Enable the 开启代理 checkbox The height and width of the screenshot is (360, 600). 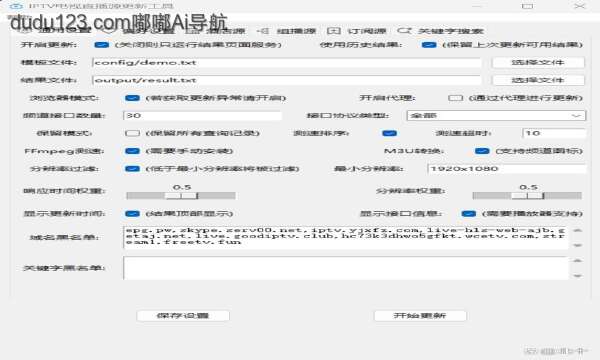coord(455,98)
